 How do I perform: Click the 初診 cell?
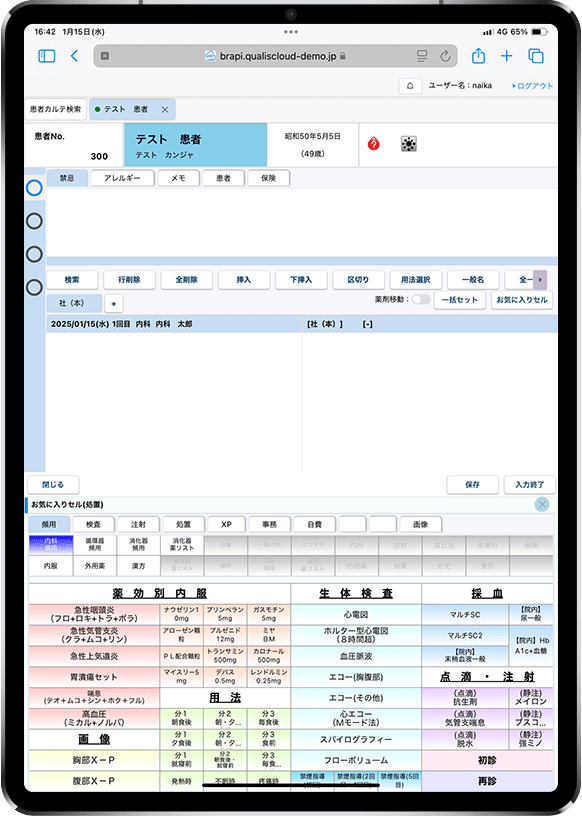point(487,760)
